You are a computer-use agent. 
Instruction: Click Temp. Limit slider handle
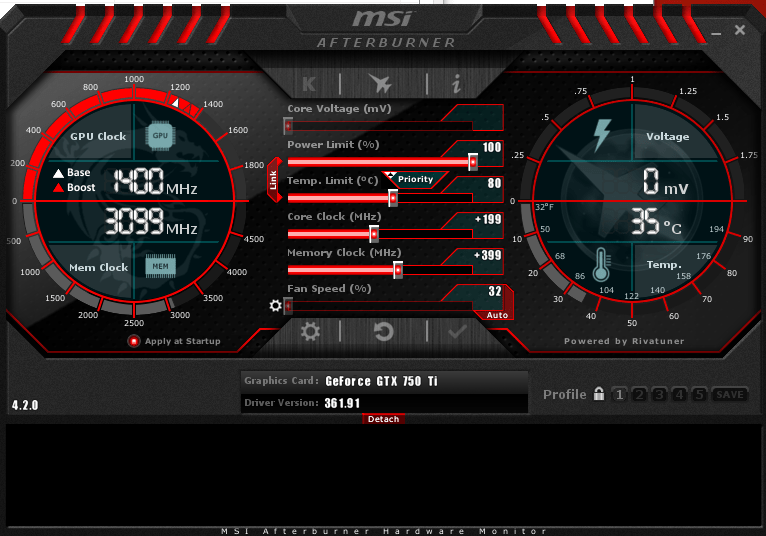tap(393, 198)
